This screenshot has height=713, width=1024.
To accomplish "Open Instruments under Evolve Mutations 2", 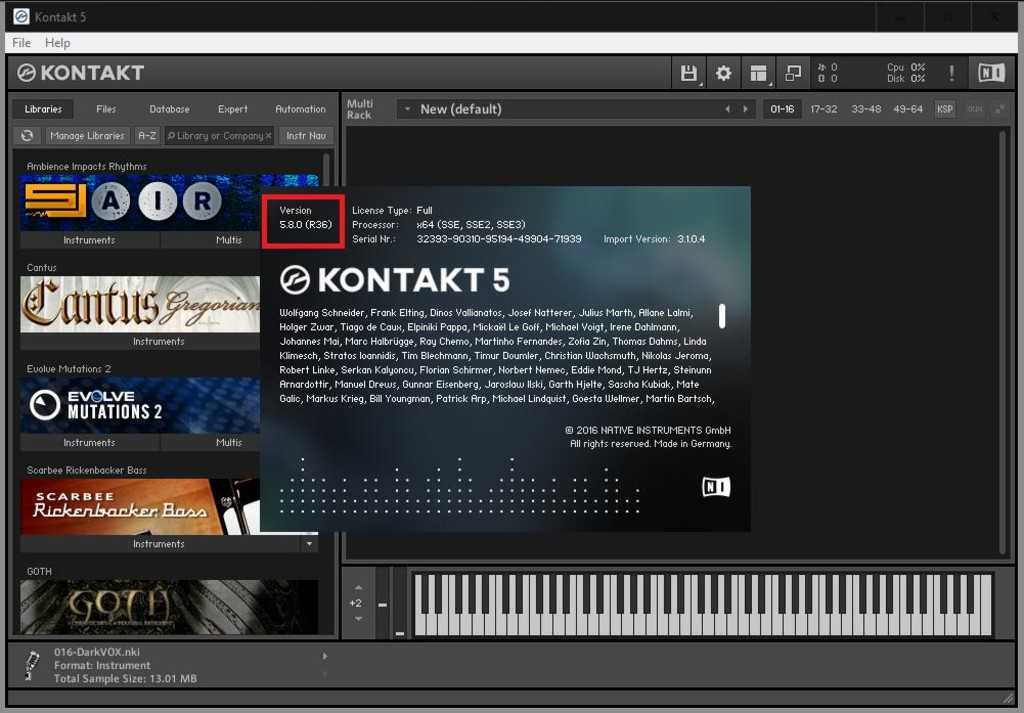I will (x=89, y=442).
